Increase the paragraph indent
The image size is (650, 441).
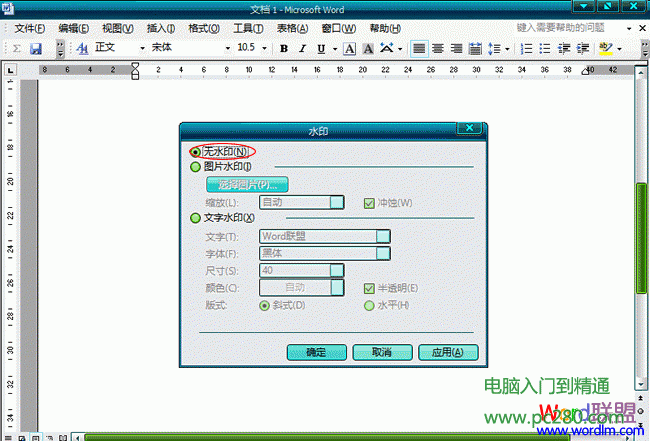(x=583, y=48)
